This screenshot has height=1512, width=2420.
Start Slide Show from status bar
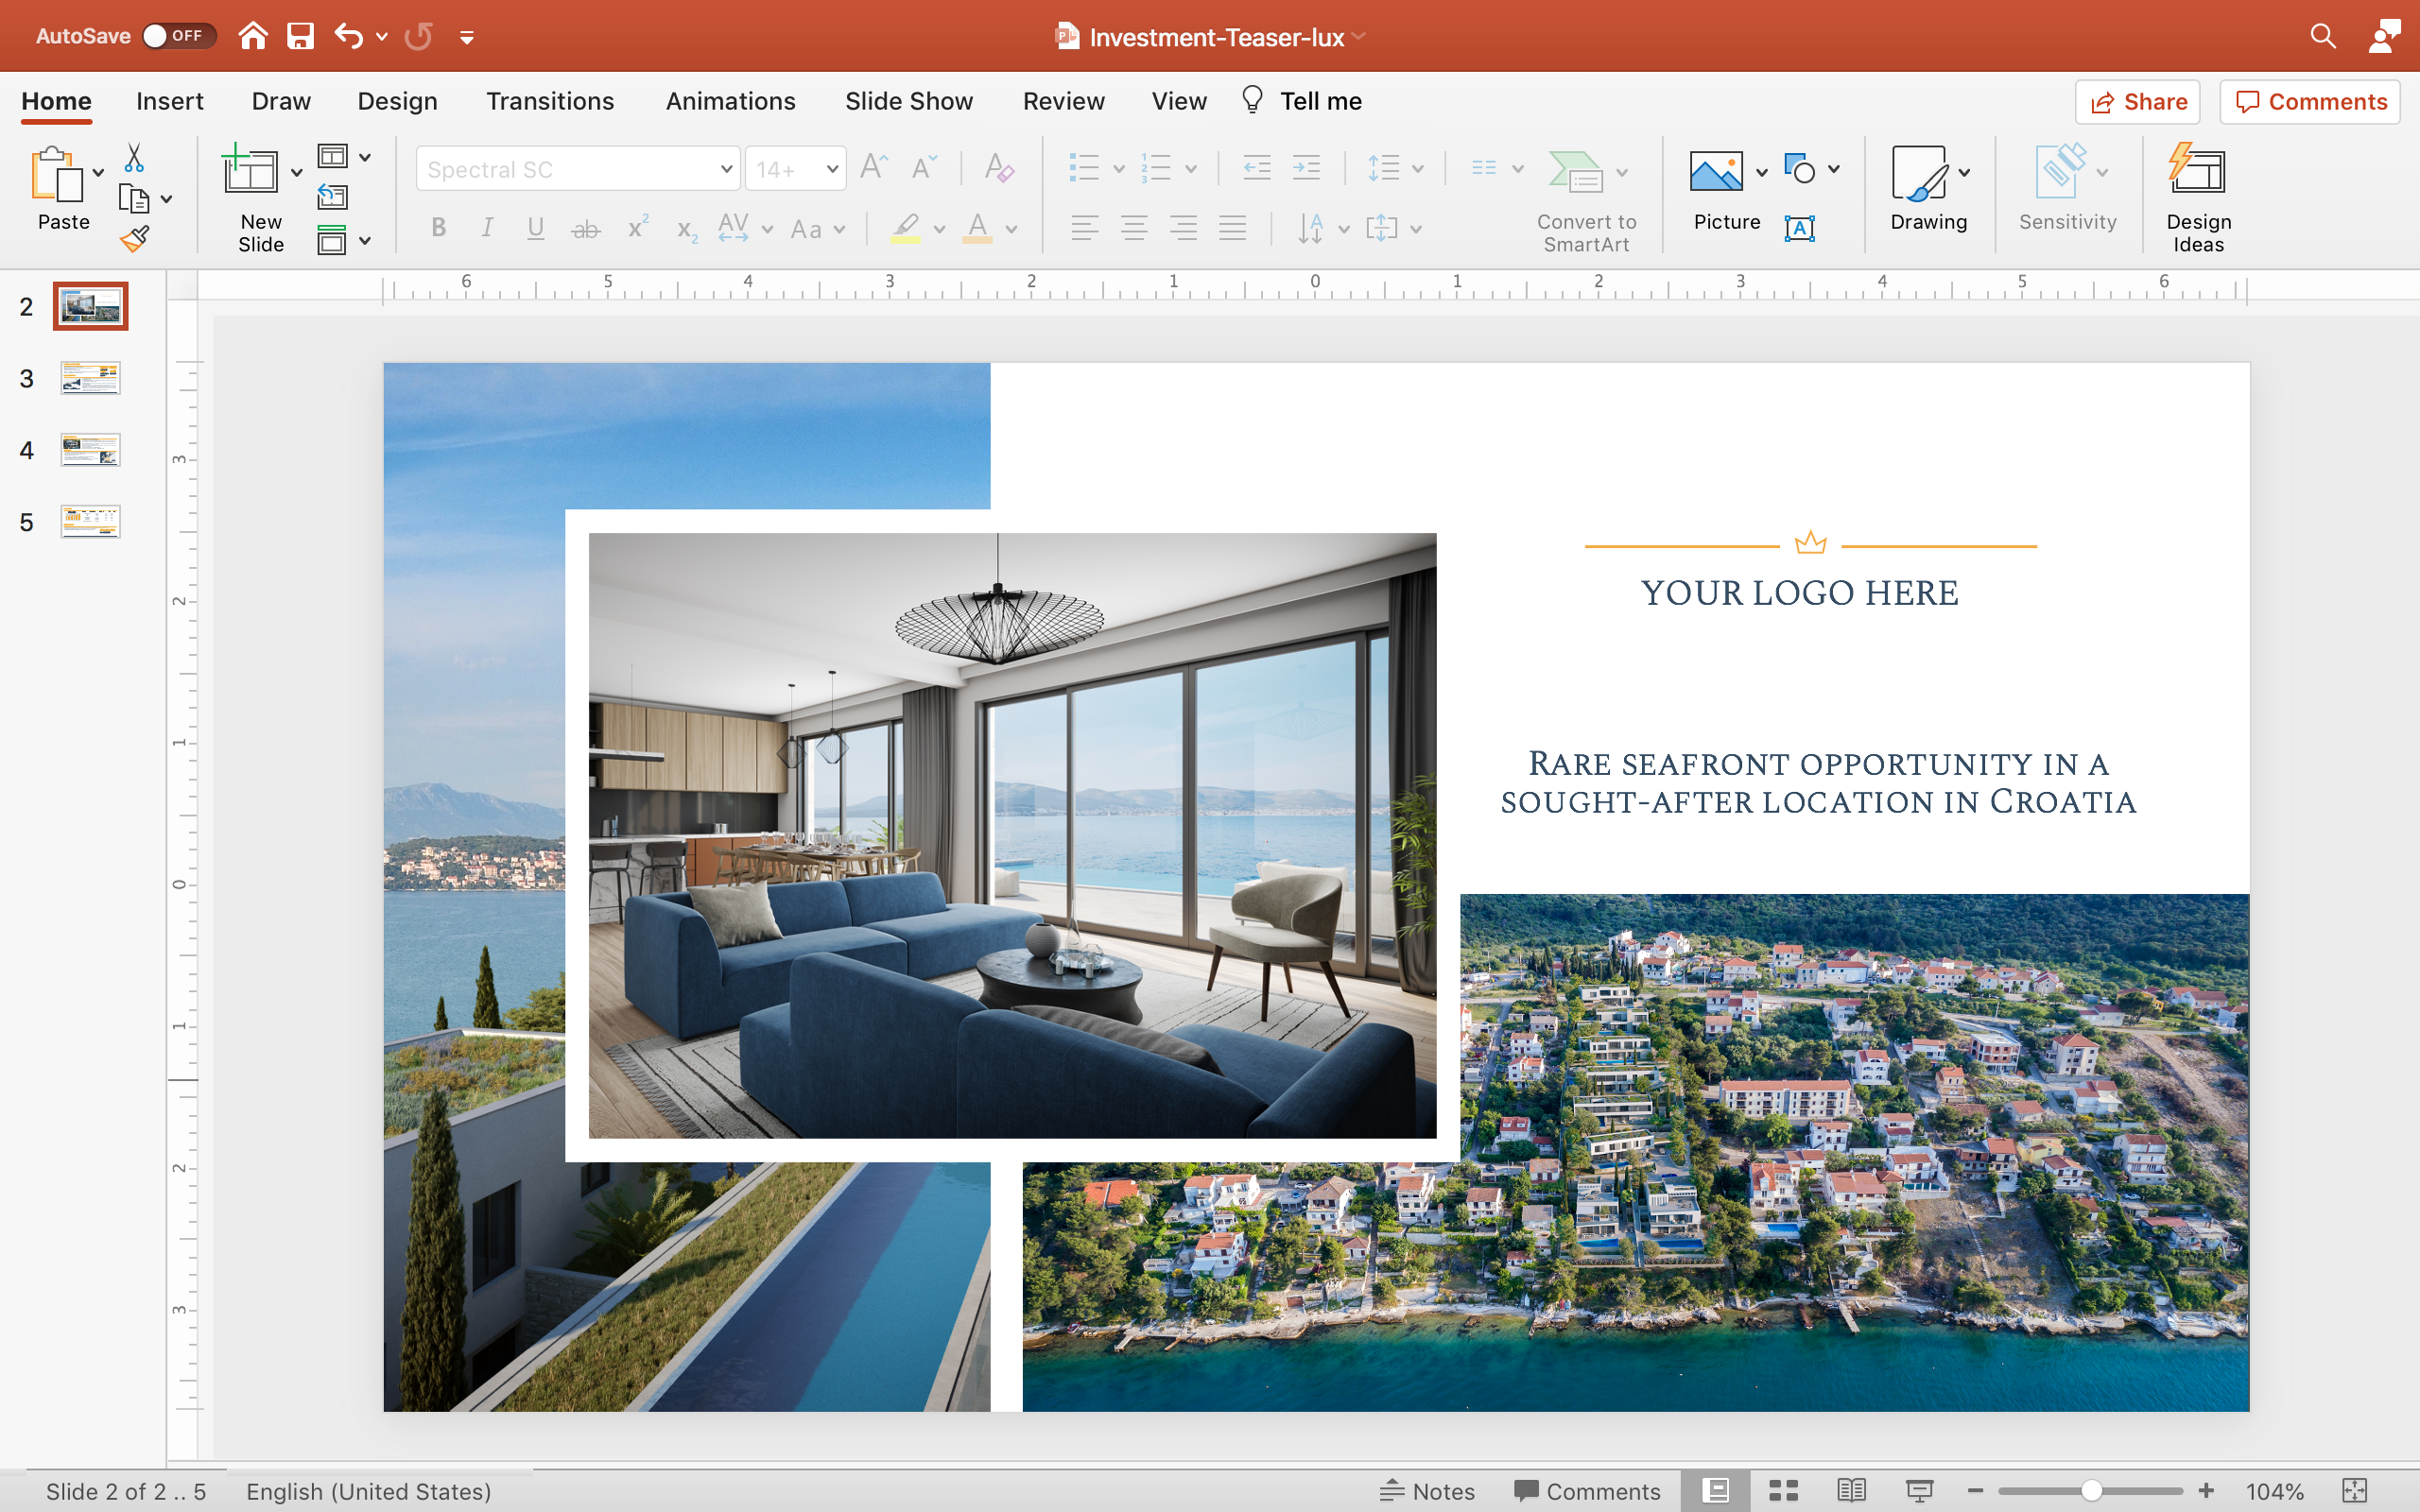click(x=1919, y=1491)
